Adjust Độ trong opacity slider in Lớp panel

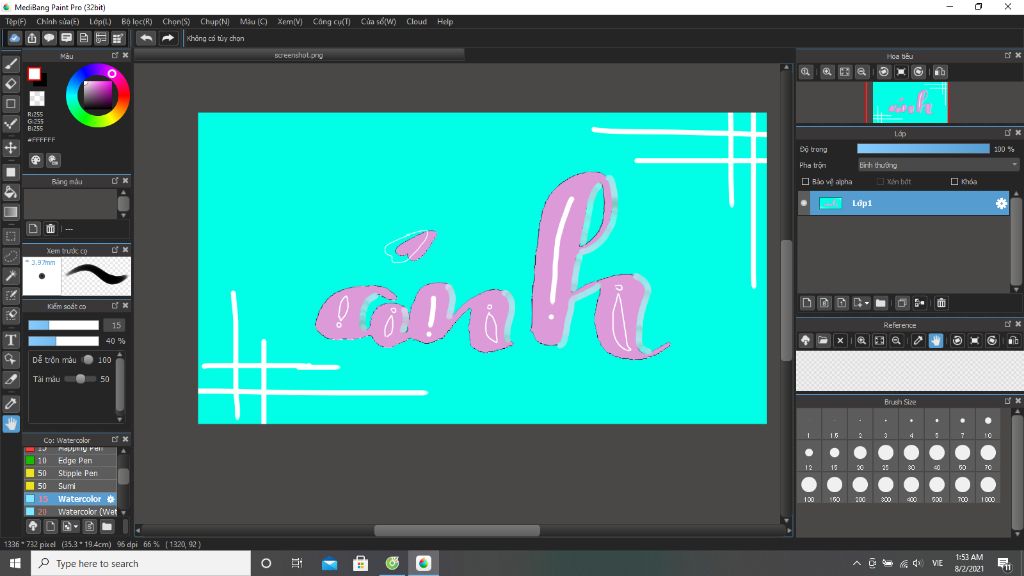tap(923, 149)
